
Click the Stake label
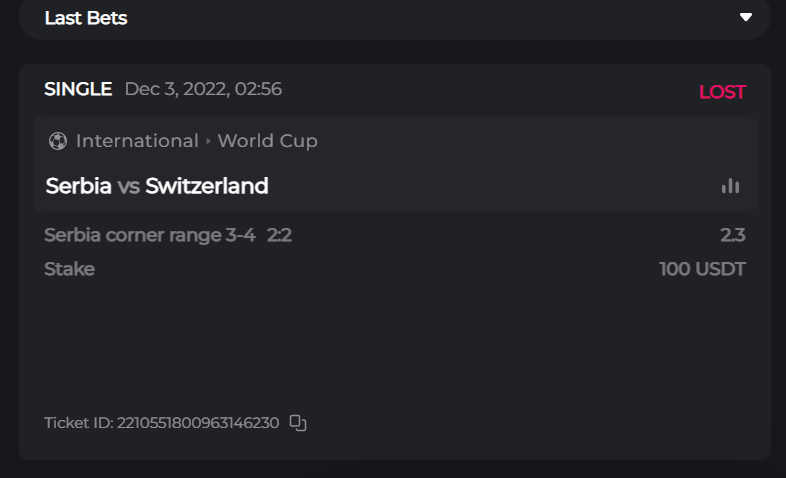click(69, 269)
